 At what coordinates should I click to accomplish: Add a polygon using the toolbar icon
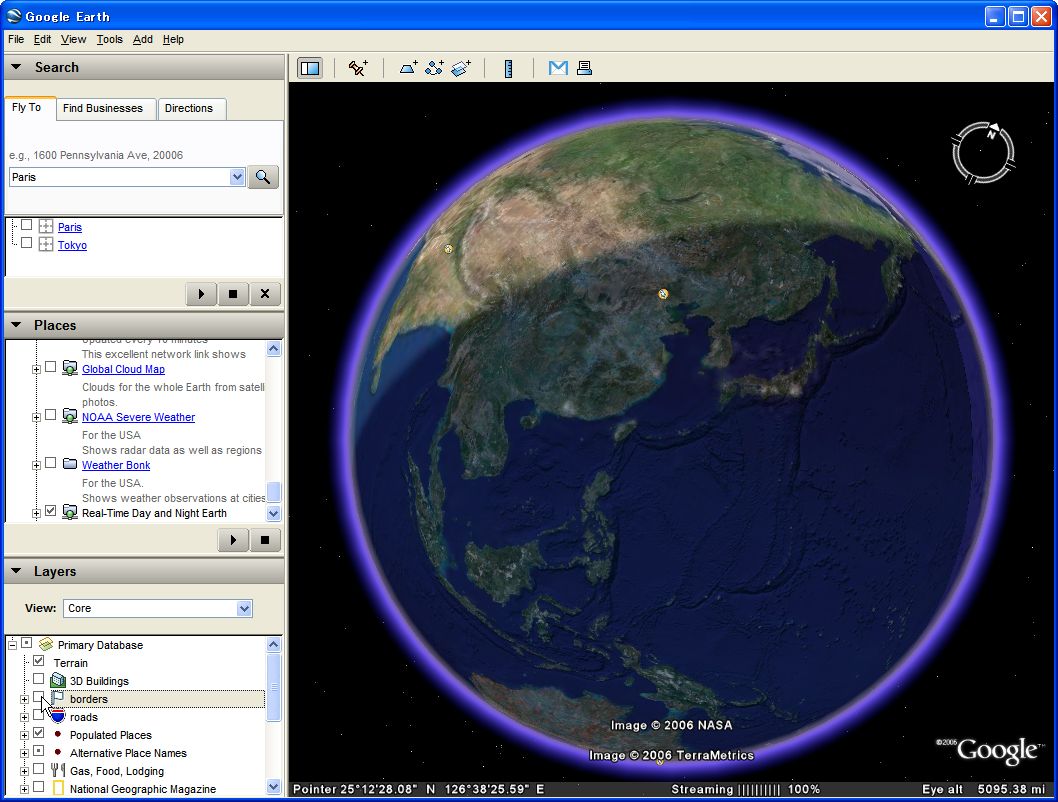[408, 68]
